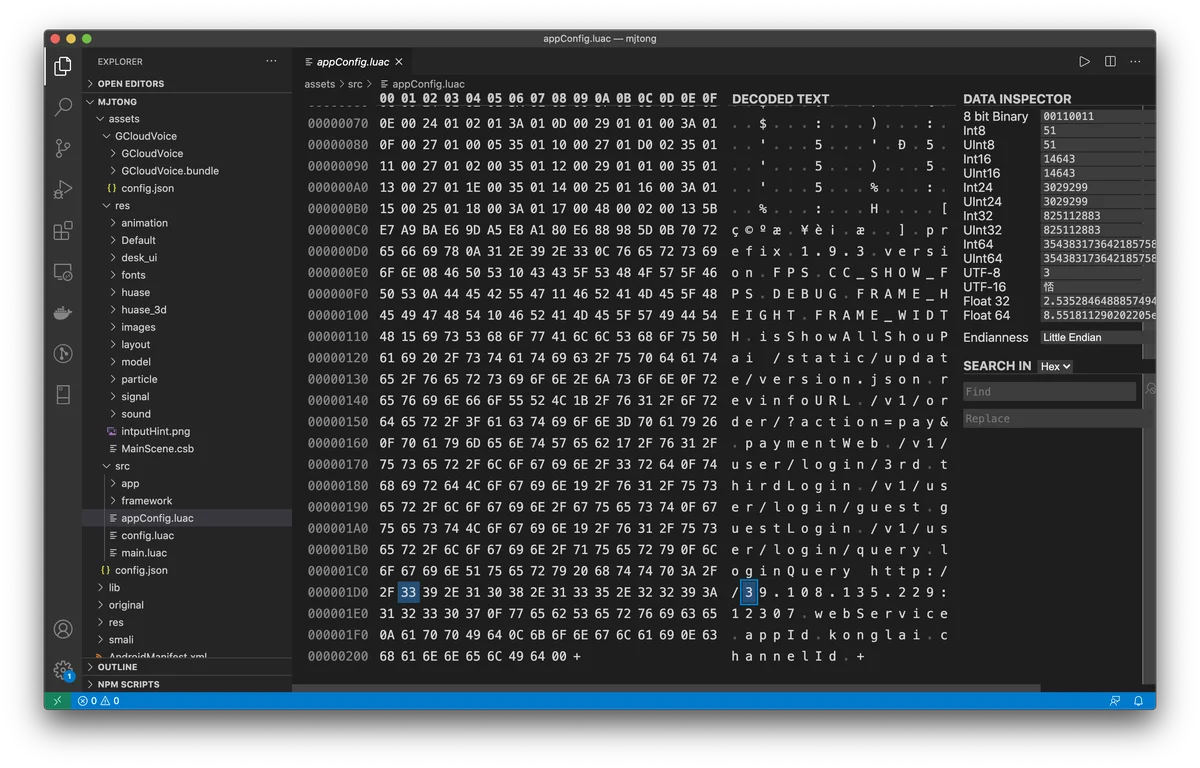Viewport: 1200px width, 768px height.
Task: Open the Run and Debug view
Action: pyautogui.click(x=63, y=189)
